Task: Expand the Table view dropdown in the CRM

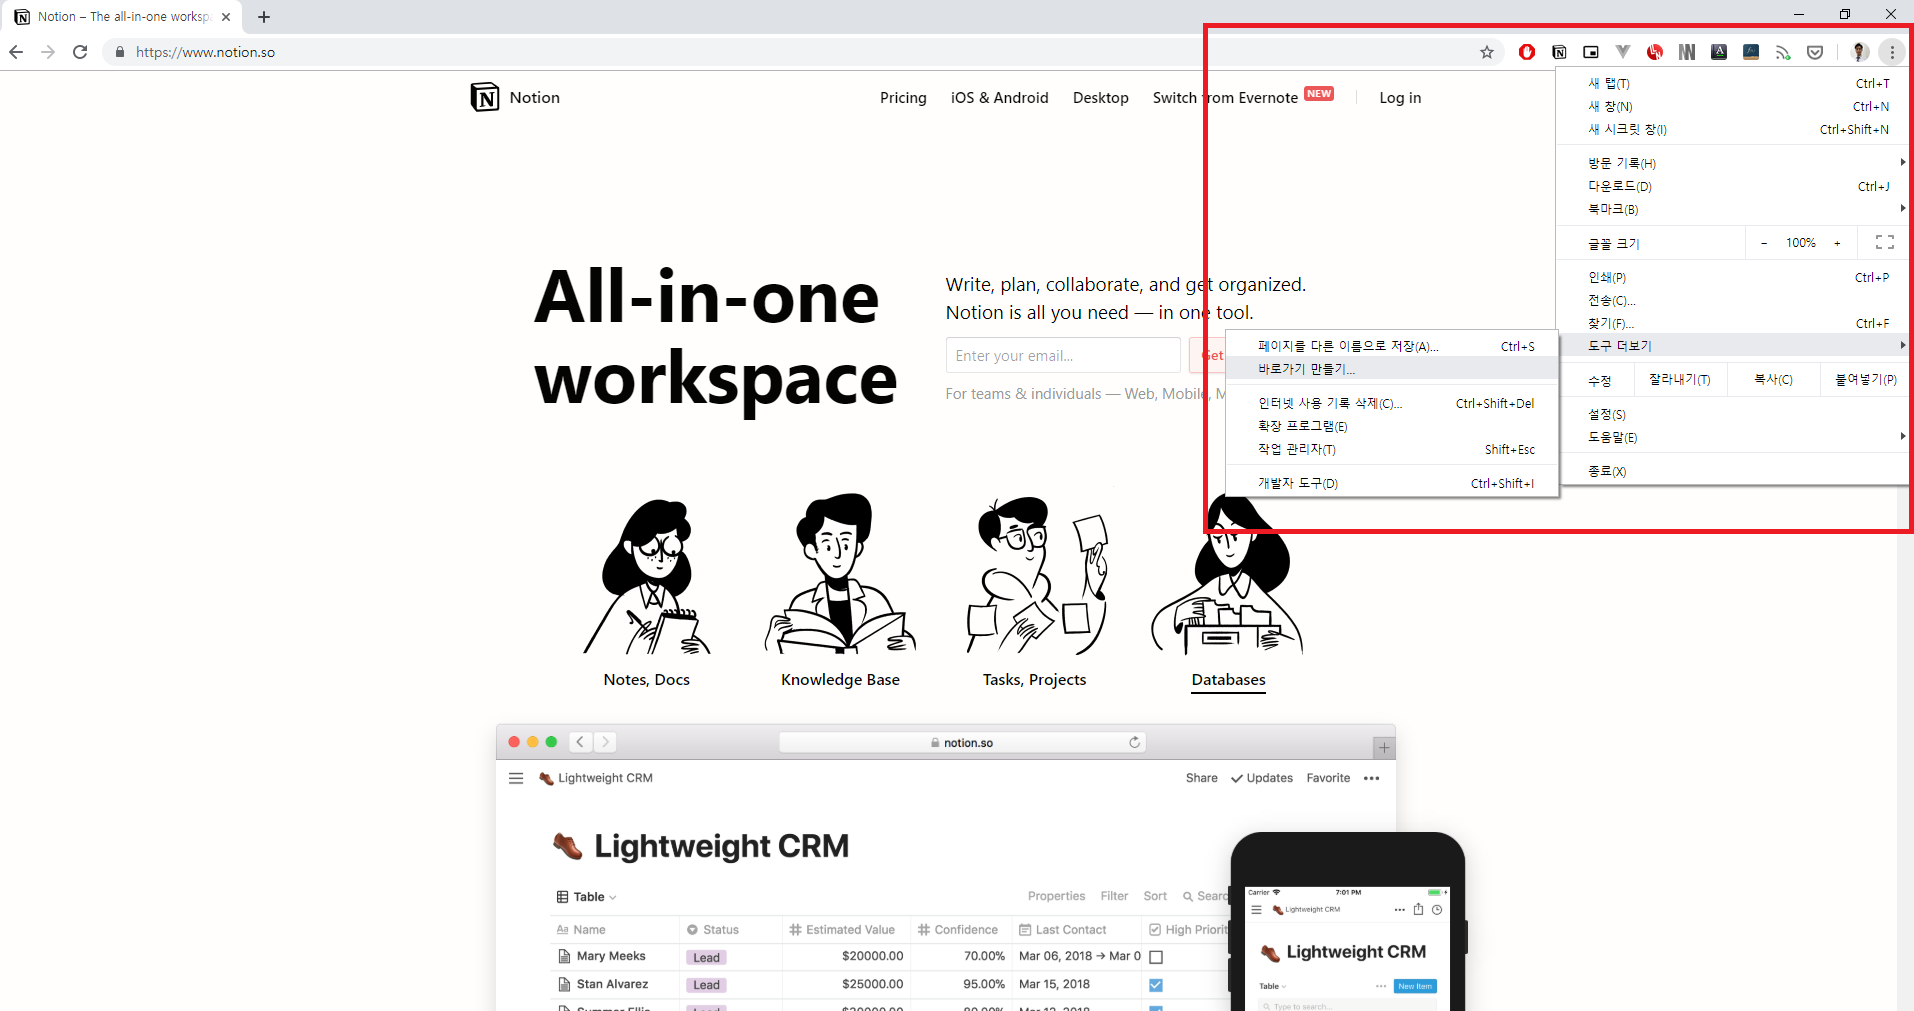Action: click(587, 897)
